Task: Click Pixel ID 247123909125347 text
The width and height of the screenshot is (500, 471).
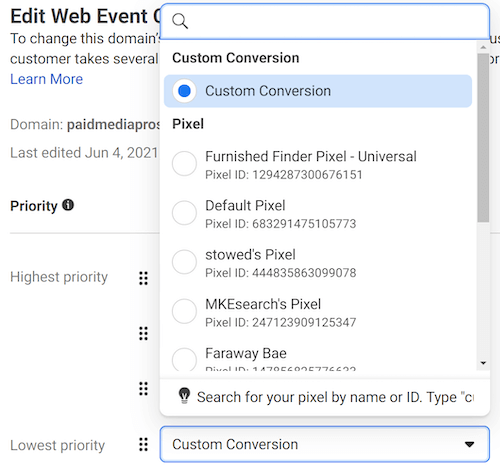Action: 281,322
